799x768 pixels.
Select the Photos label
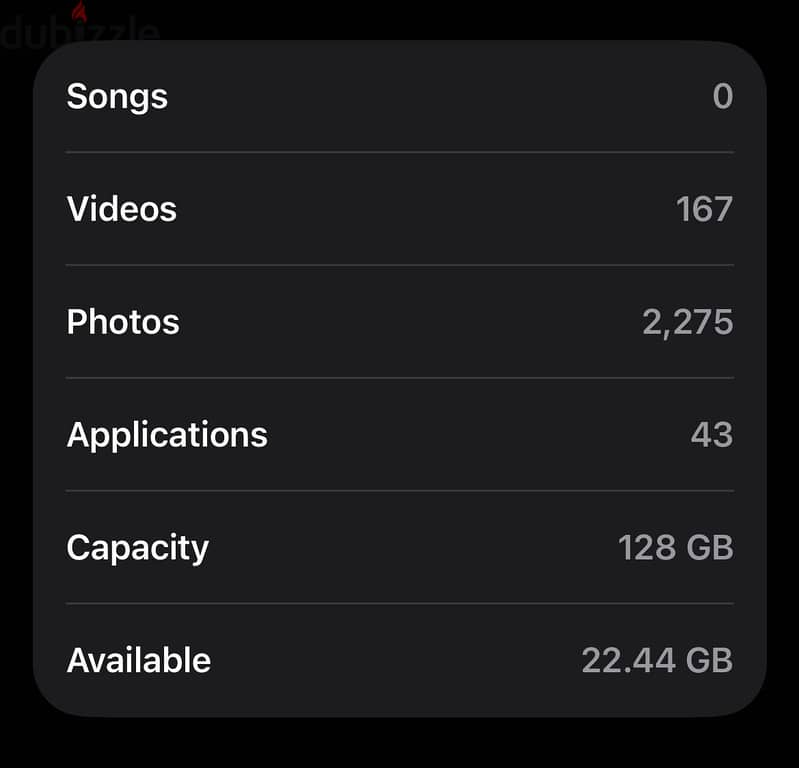tap(123, 322)
